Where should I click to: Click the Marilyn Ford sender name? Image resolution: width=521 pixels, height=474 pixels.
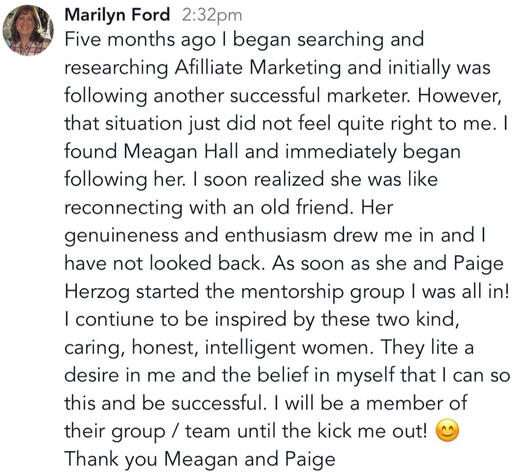pos(117,15)
